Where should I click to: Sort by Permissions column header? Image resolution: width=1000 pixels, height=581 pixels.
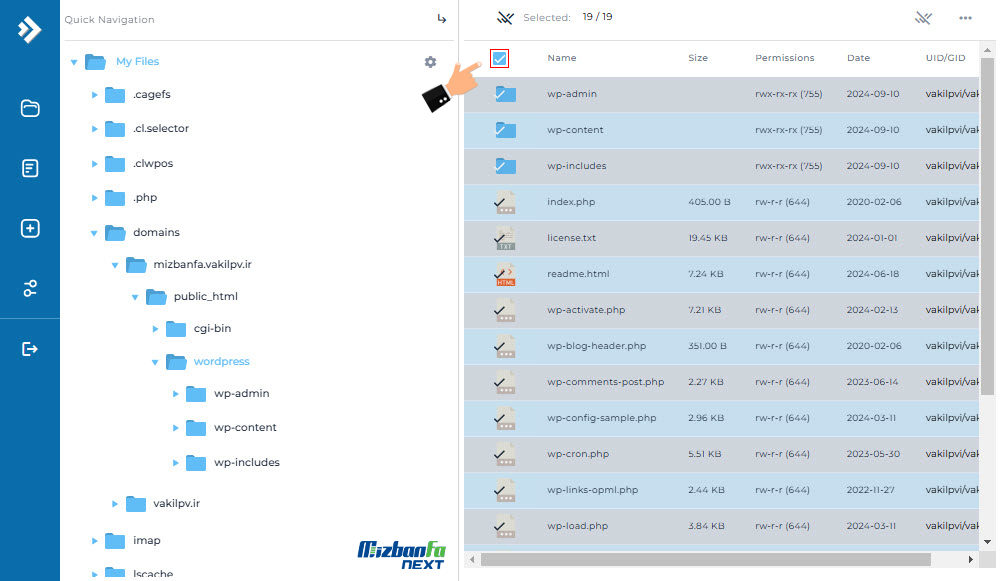[x=784, y=57]
